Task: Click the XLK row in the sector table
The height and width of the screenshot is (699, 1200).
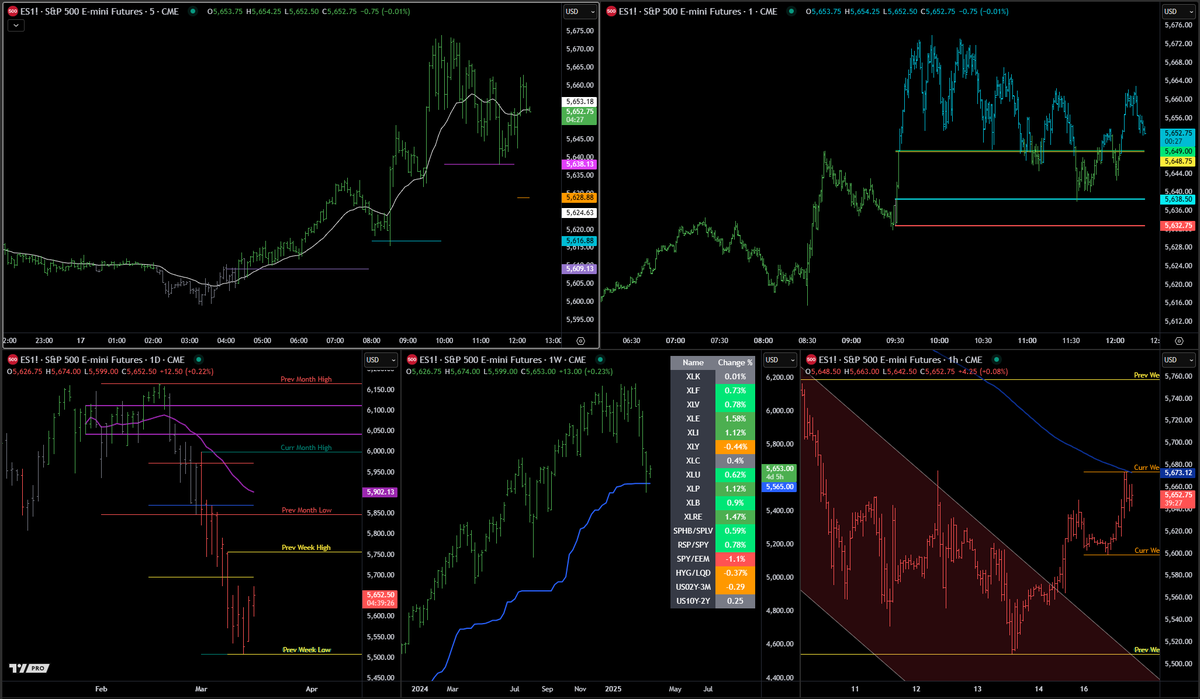Action: pyautogui.click(x=712, y=377)
